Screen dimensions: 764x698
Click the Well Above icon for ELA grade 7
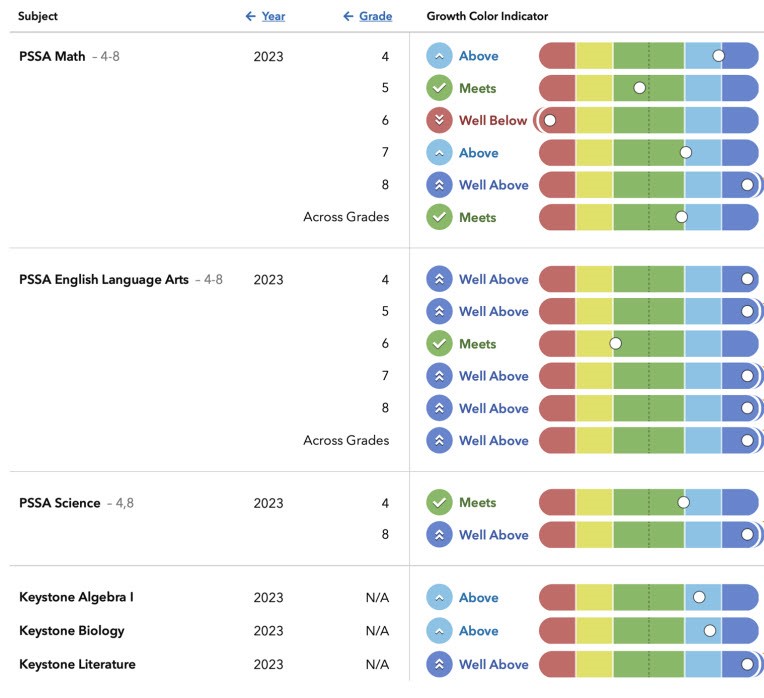pos(439,376)
